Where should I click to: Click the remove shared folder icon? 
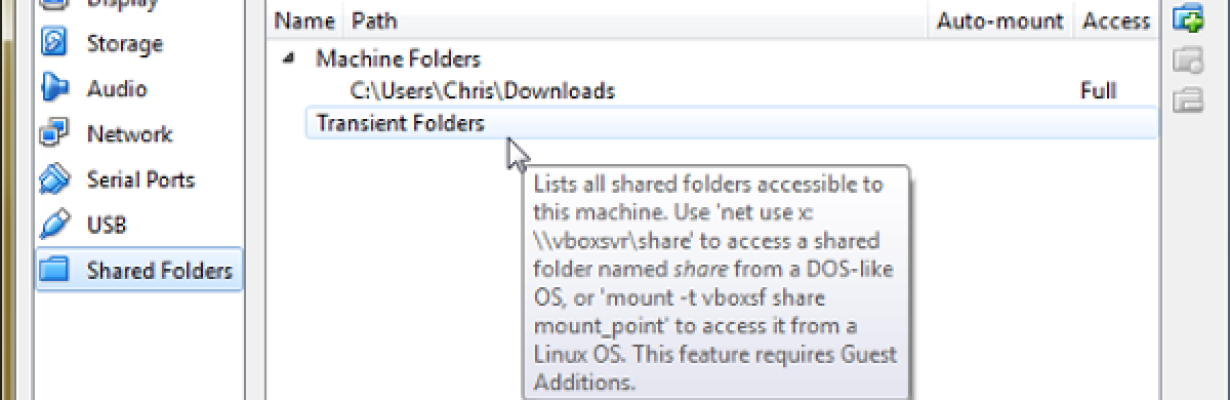[x=1187, y=99]
